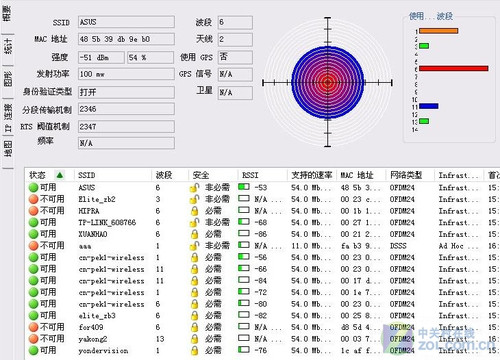
Task: Select cn-pek1-wireless row with RSSI -72
Action: coord(262,292)
